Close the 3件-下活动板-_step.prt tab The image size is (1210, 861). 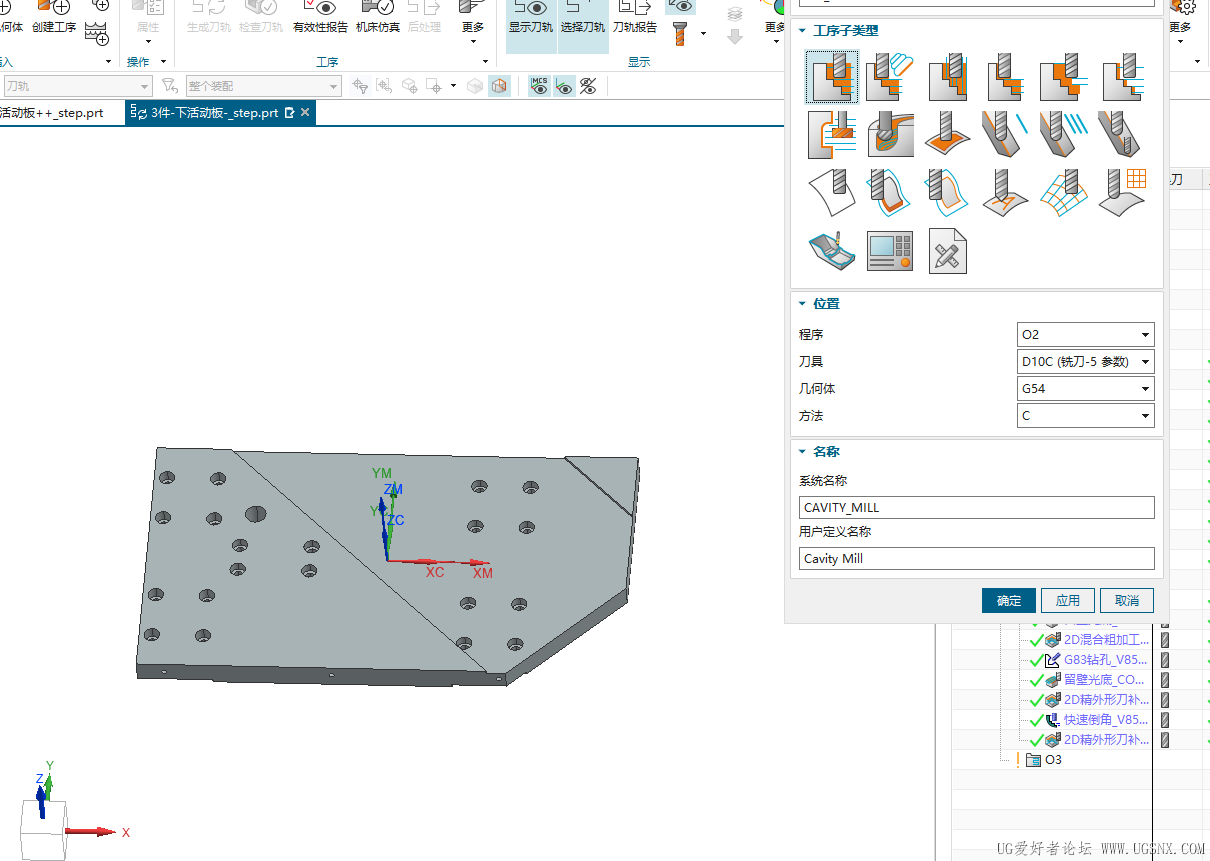(x=305, y=113)
